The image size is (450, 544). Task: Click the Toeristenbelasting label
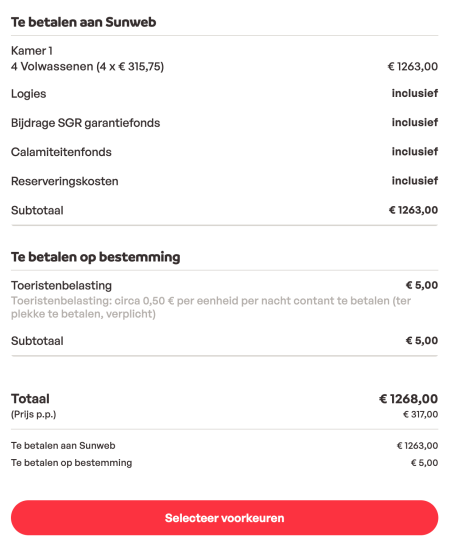click(x=61, y=286)
